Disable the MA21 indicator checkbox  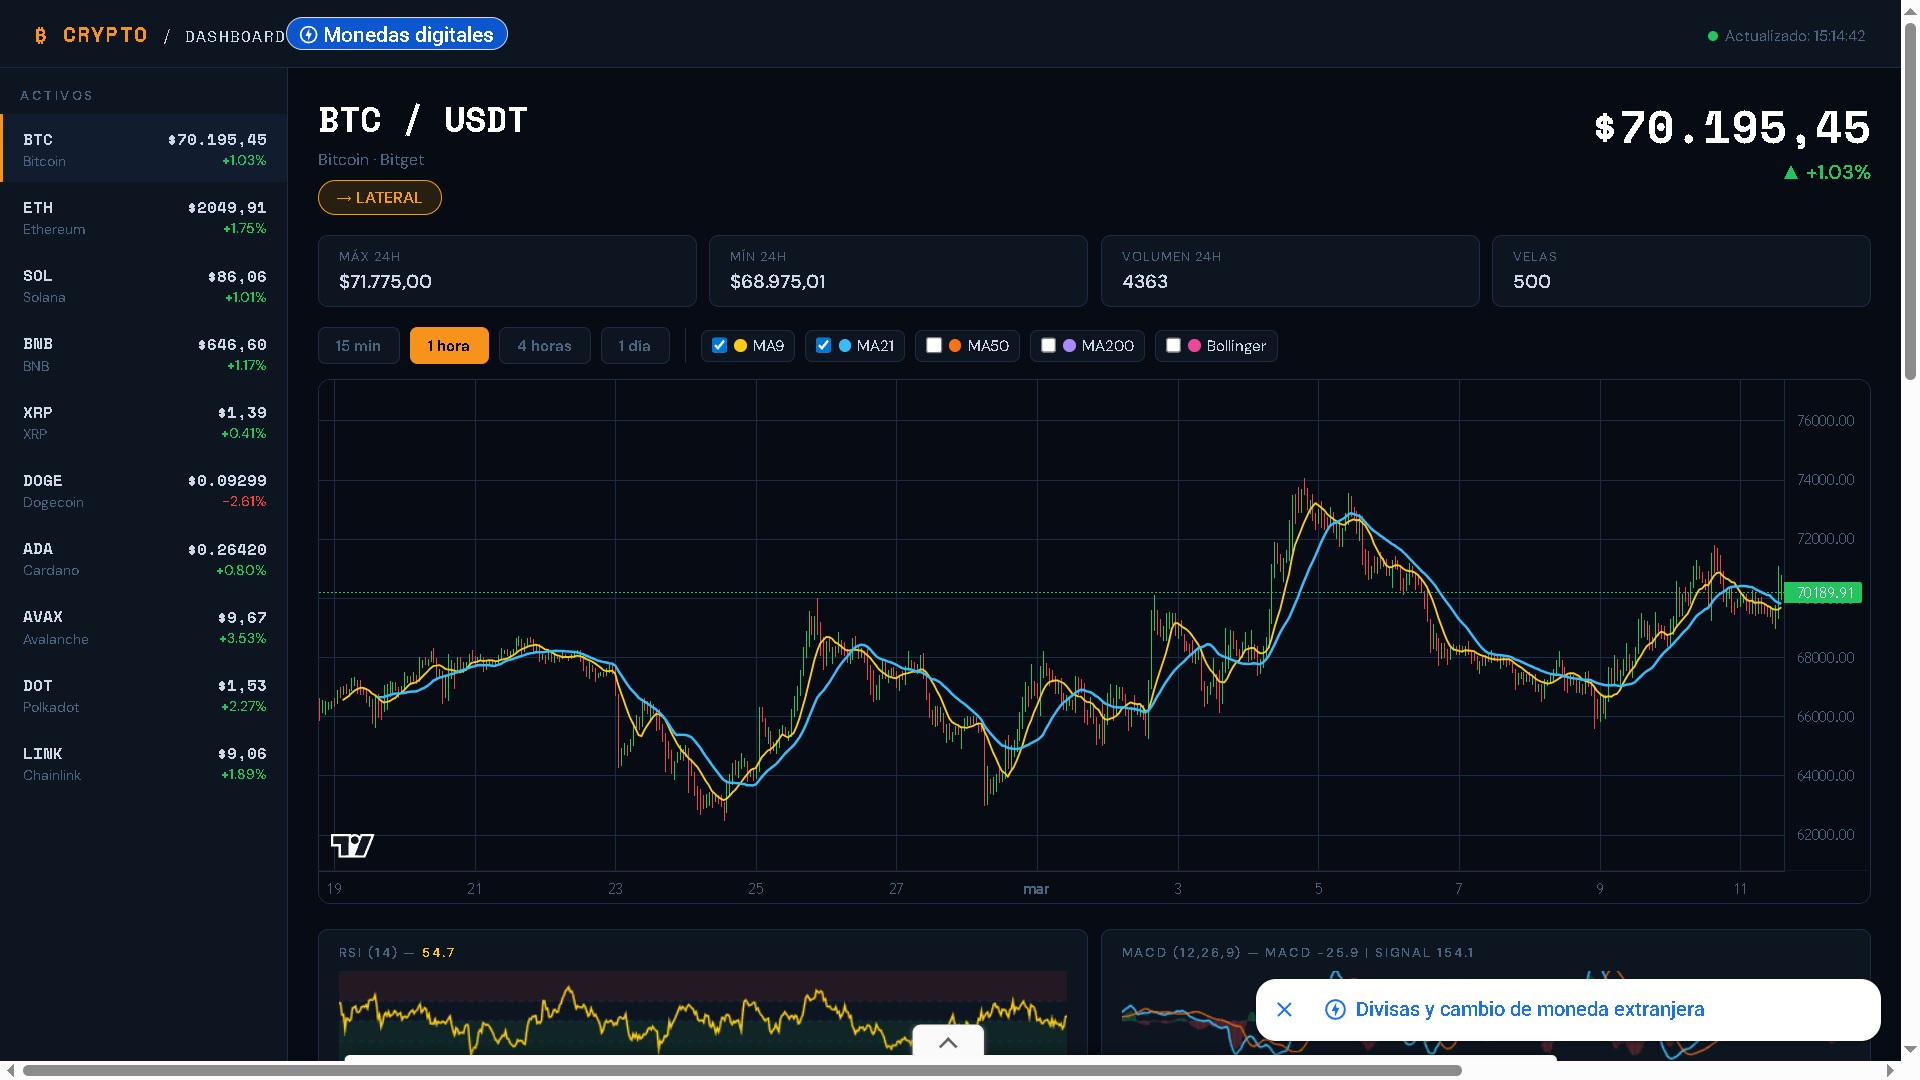click(823, 346)
